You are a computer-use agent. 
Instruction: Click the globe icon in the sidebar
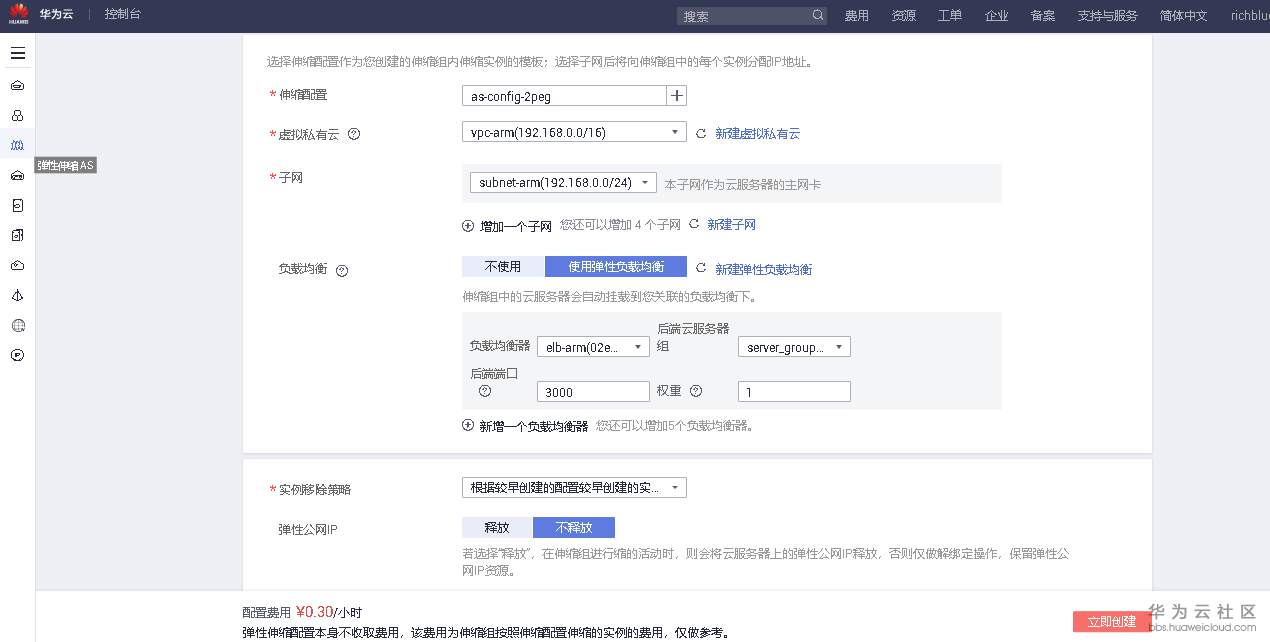click(17, 325)
